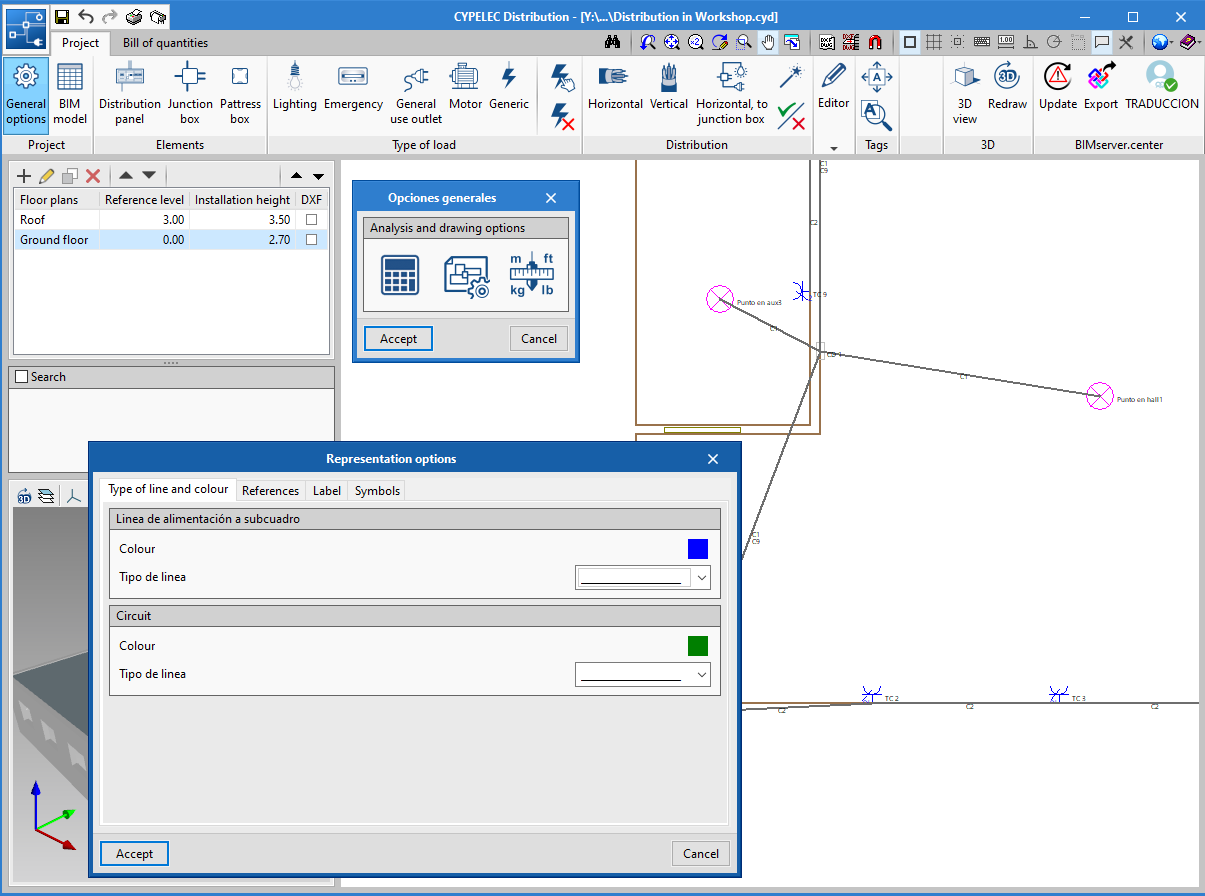Open the References tab
This screenshot has width=1205, height=896.
pyautogui.click(x=270, y=490)
